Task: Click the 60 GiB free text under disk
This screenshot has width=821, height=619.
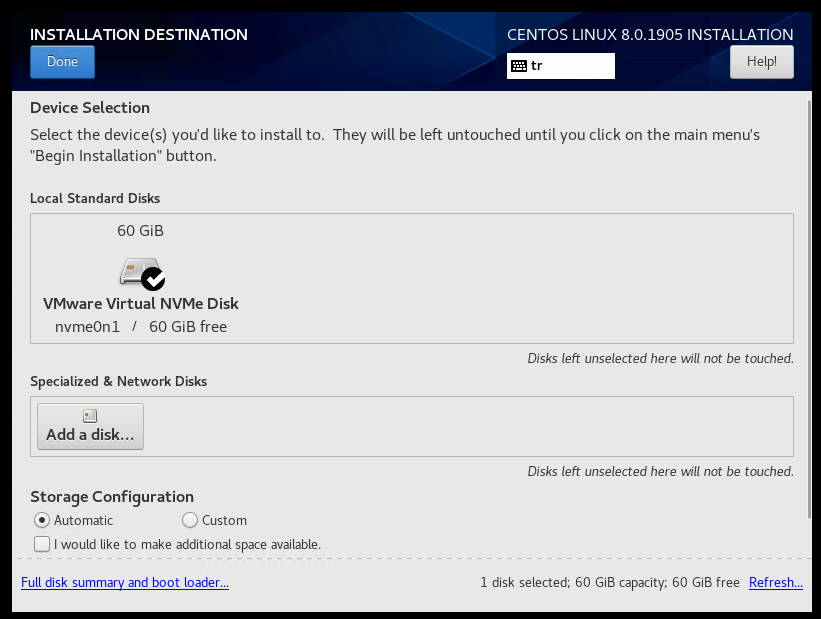Action: click(188, 327)
